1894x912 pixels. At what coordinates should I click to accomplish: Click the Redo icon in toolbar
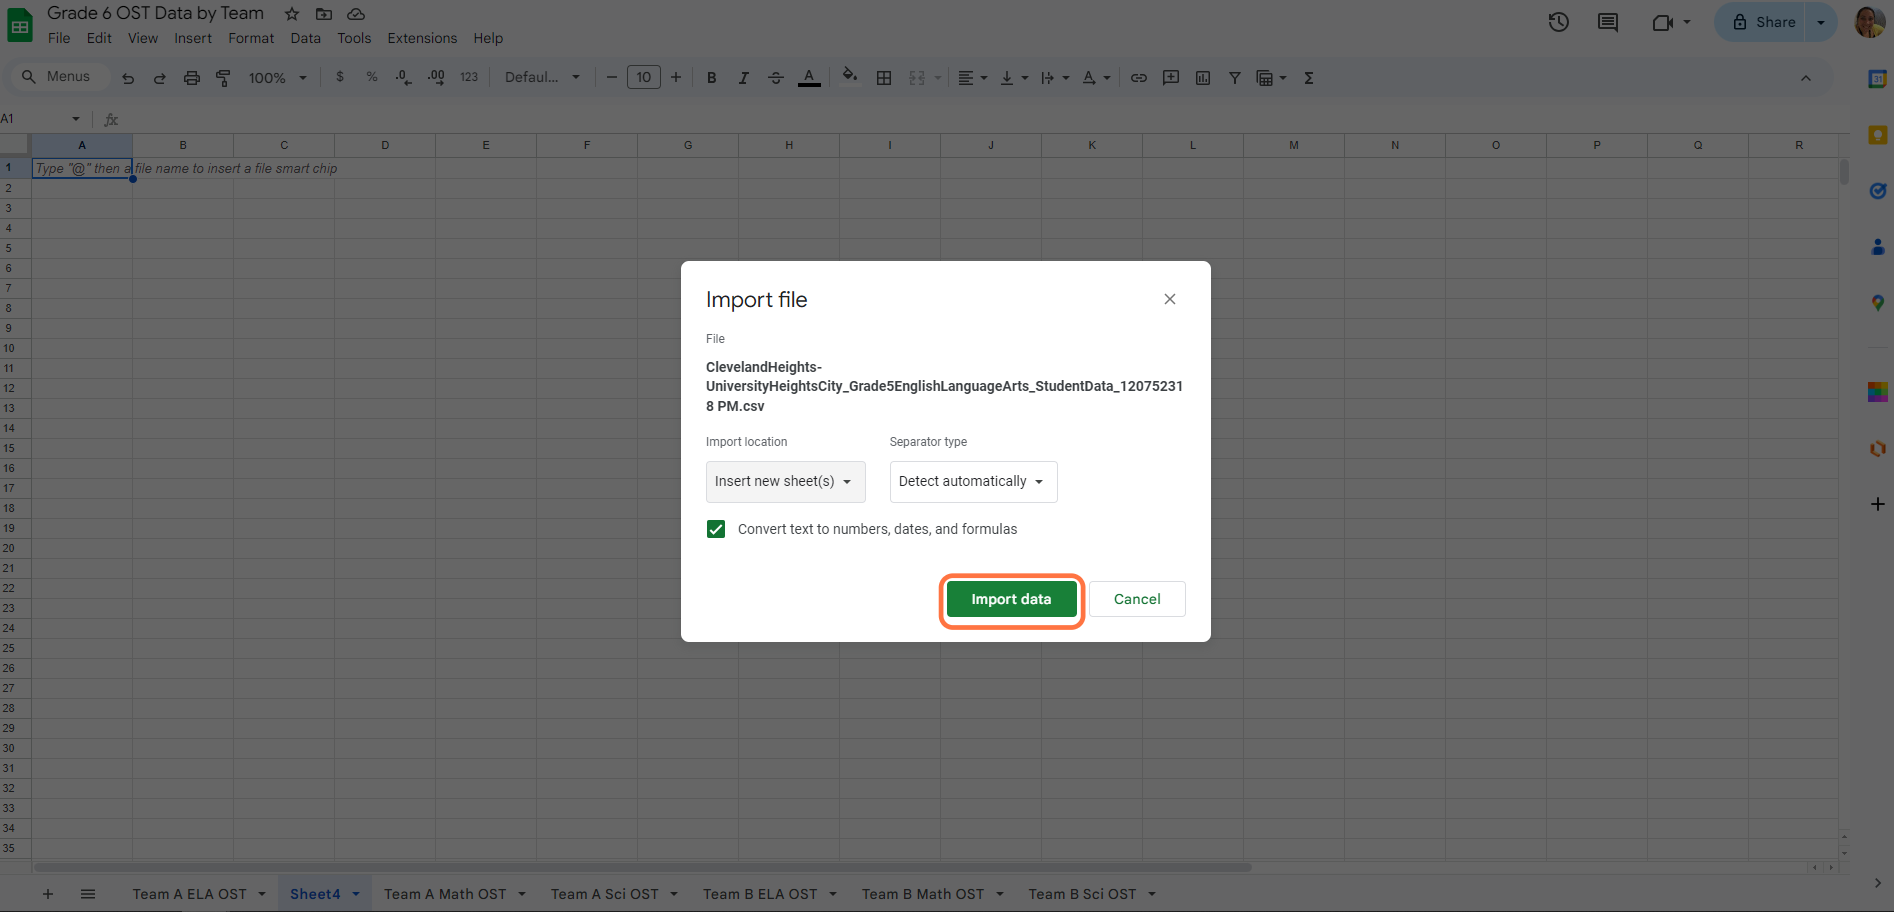coord(160,78)
